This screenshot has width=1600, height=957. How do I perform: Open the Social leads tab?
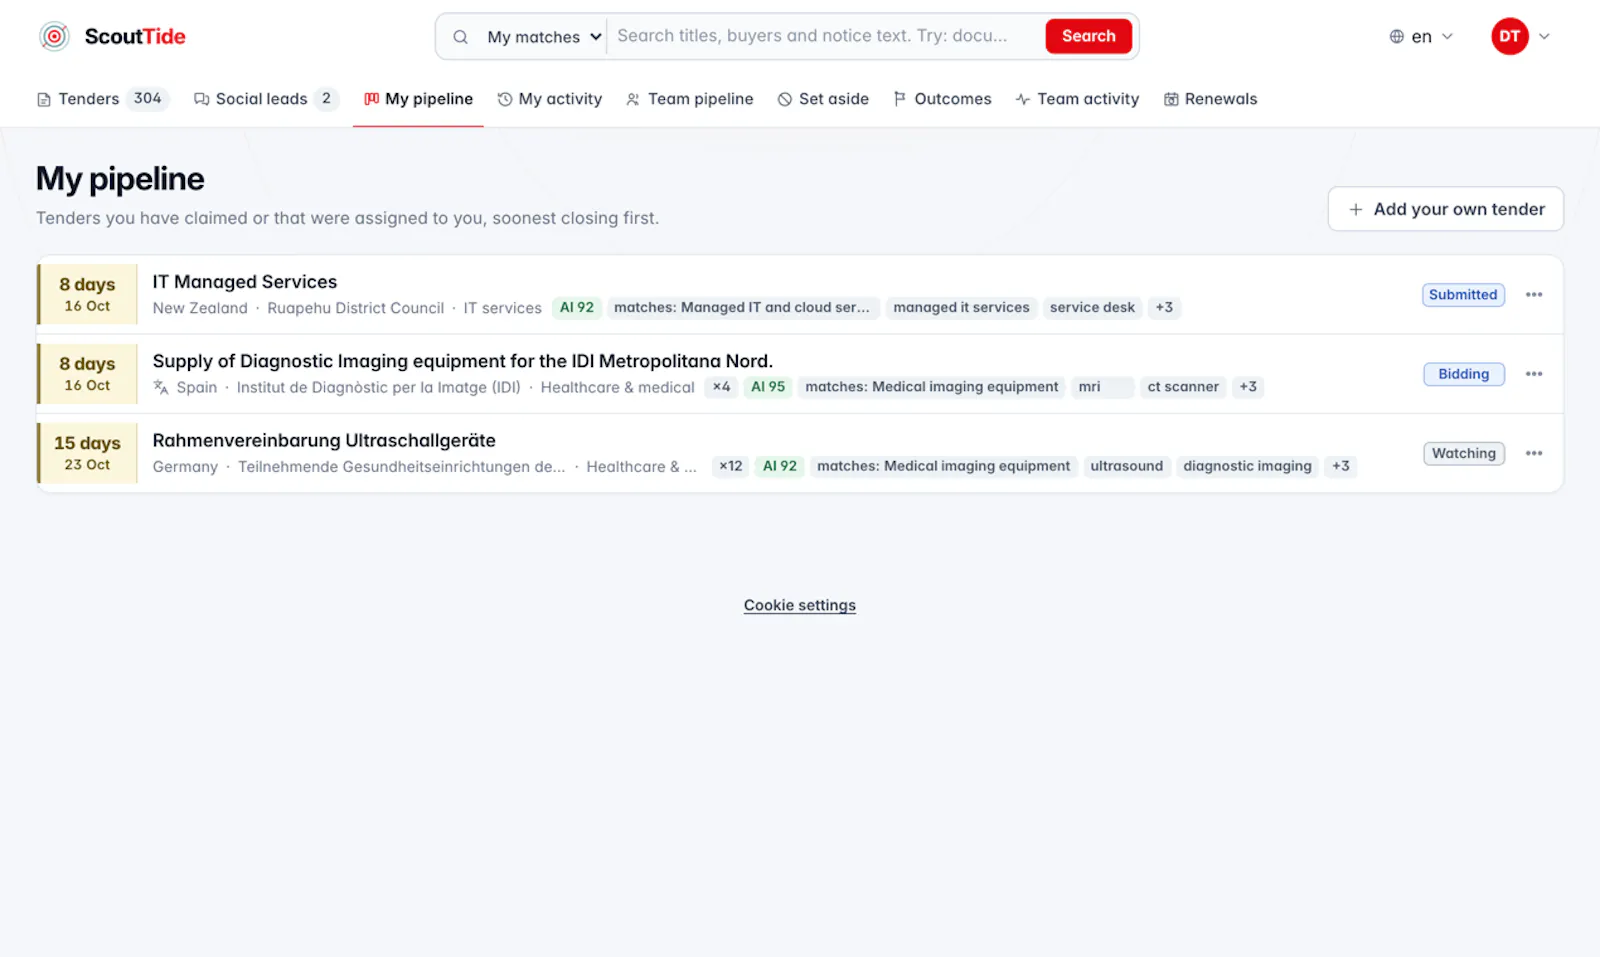(x=266, y=99)
